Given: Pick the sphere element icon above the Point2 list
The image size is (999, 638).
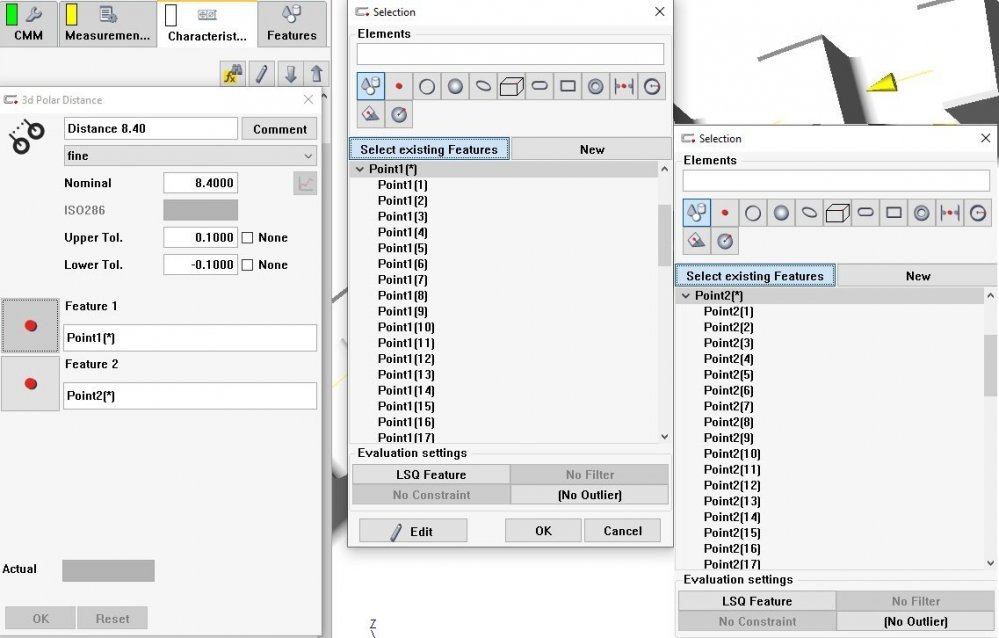Looking at the screenshot, I should [781, 213].
